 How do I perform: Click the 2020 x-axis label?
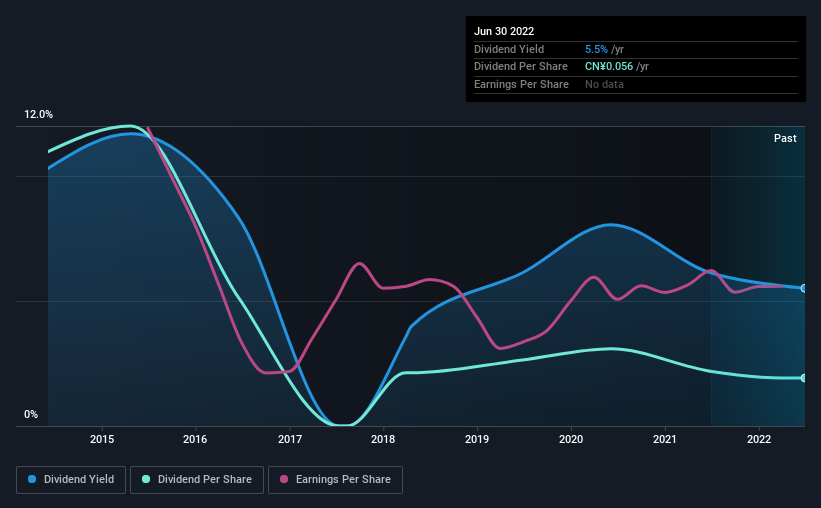pyautogui.click(x=571, y=439)
